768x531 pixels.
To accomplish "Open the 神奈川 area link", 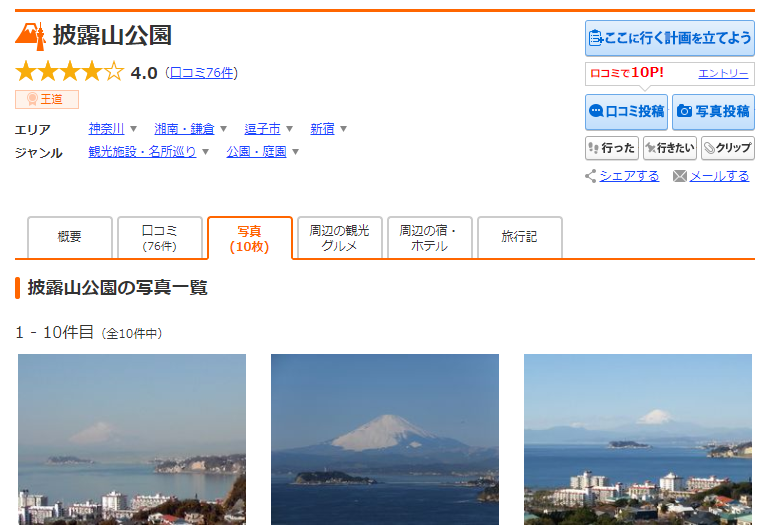I will point(106,129).
